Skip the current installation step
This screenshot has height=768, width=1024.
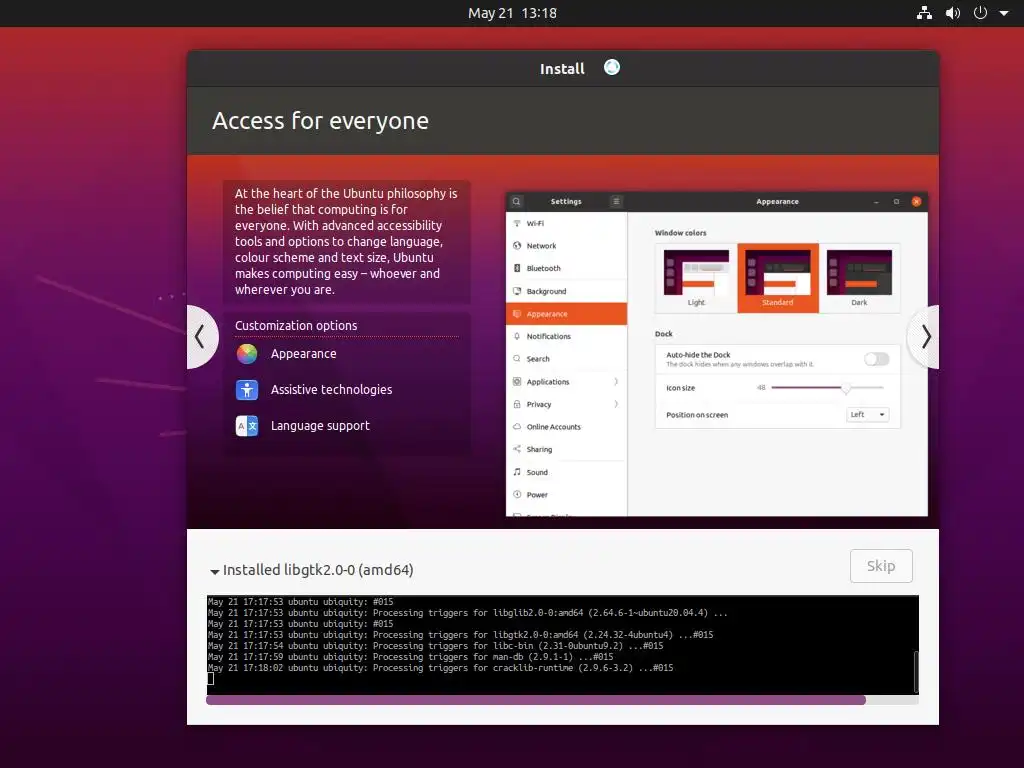[x=881, y=566]
